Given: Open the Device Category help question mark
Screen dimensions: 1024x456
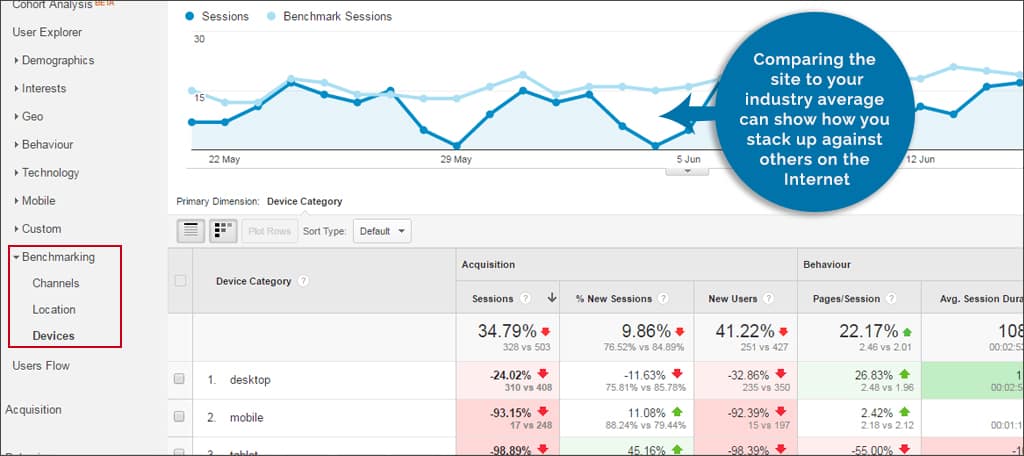Looking at the screenshot, I should pyautogui.click(x=302, y=282).
